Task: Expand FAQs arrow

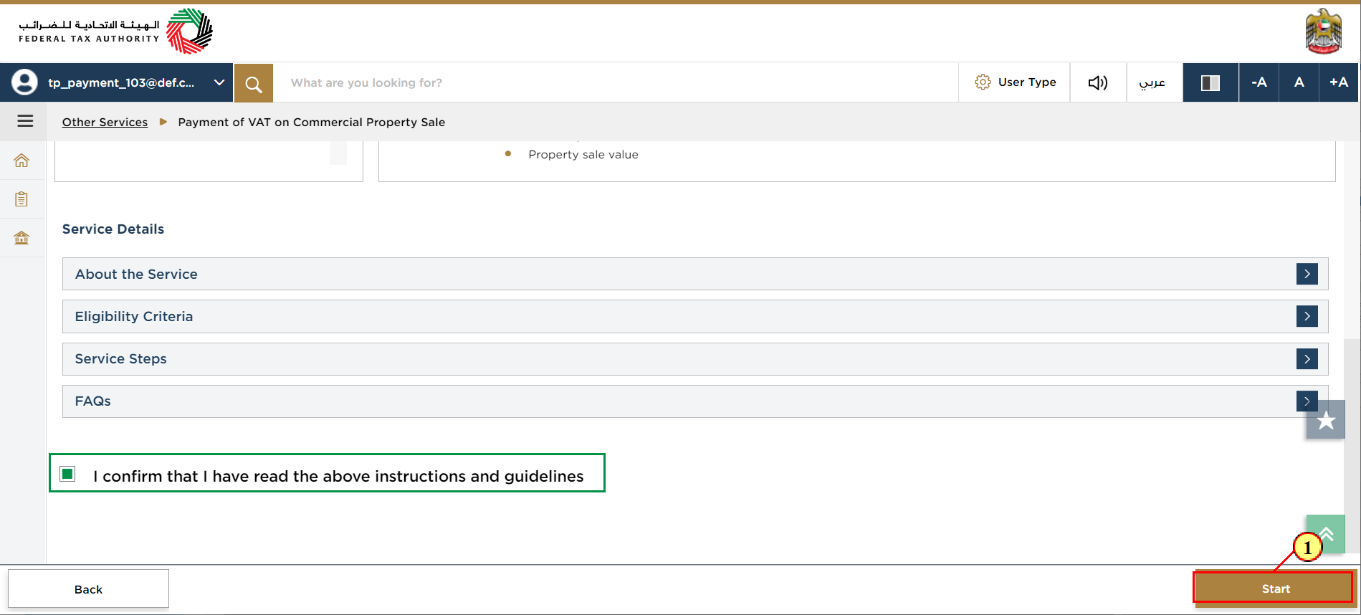Action: point(1306,401)
